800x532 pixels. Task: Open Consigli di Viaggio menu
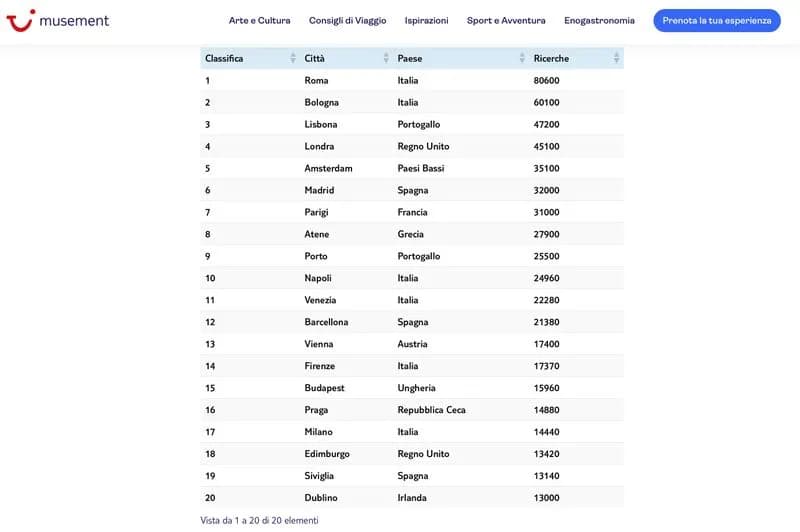coord(347,20)
